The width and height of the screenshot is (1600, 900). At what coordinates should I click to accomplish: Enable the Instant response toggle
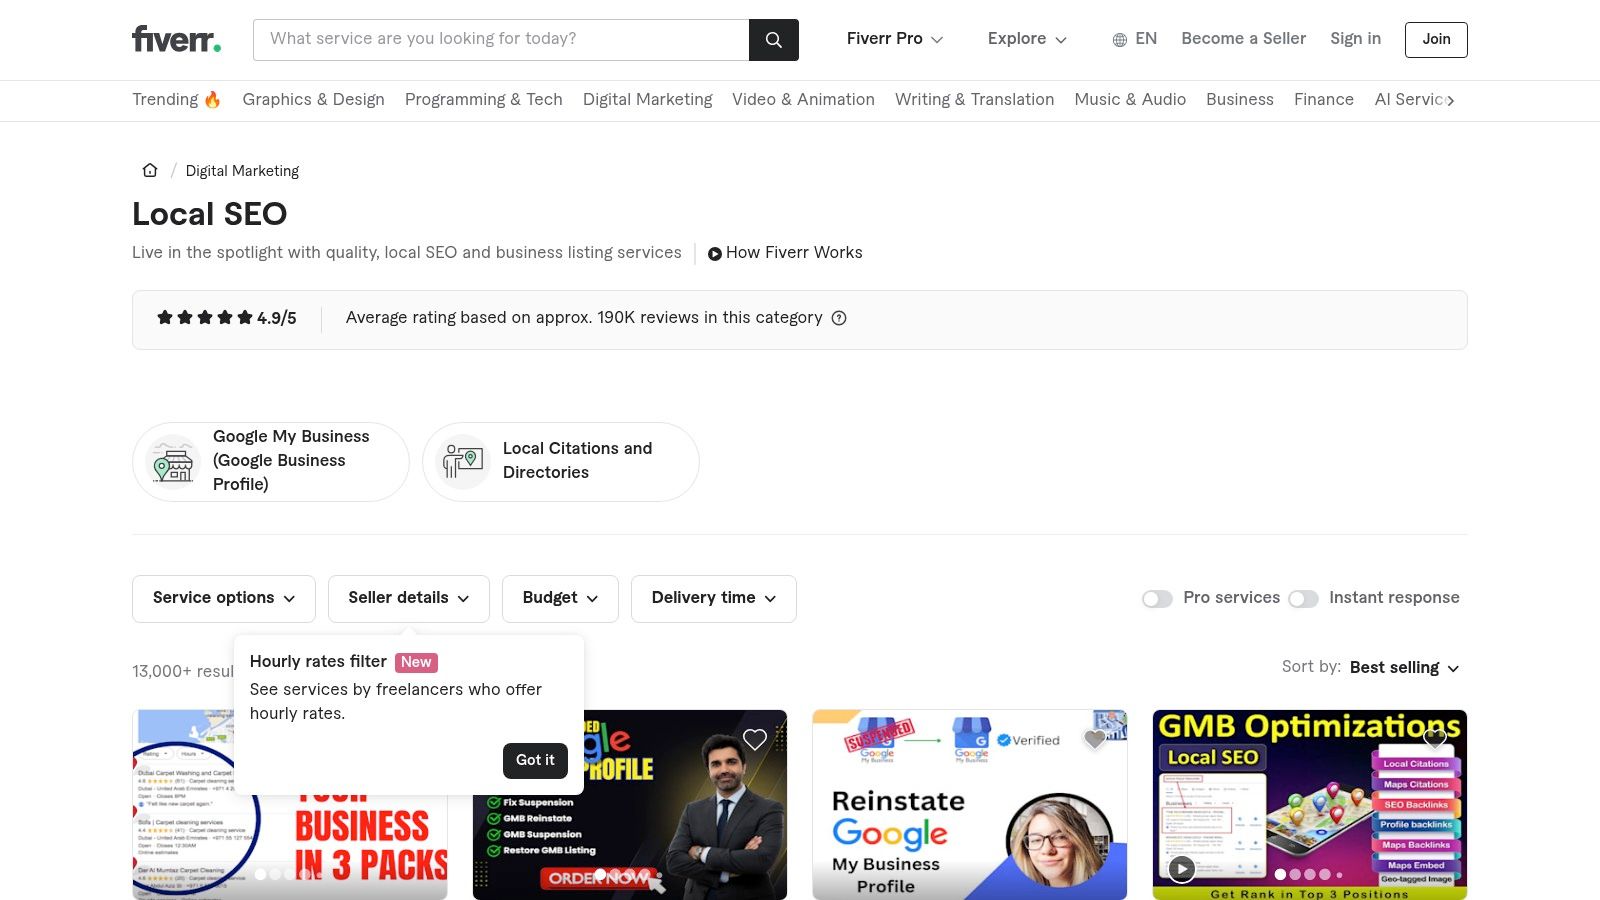[x=1304, y=598]
